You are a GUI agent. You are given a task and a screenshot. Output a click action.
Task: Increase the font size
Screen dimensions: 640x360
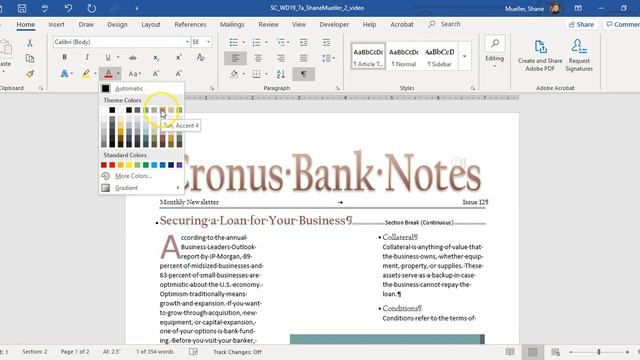coord(156,74)
